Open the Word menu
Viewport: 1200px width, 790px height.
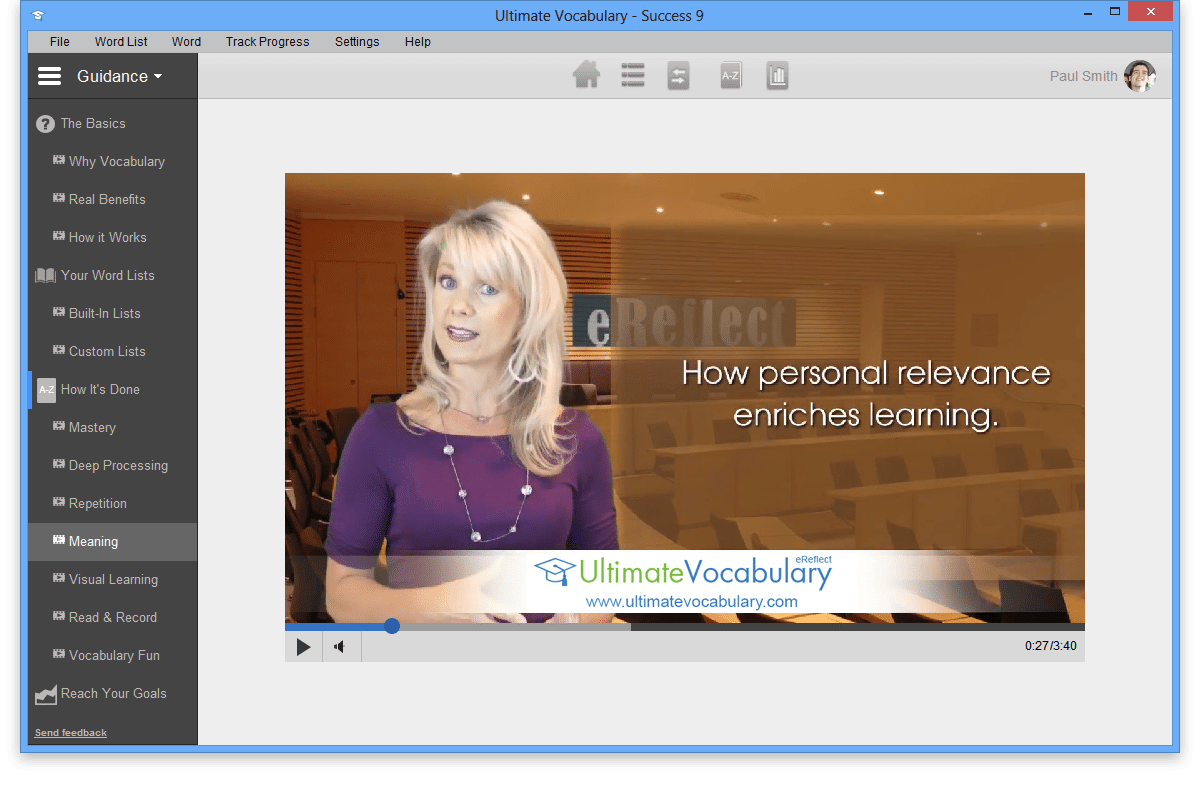[186, 42]
